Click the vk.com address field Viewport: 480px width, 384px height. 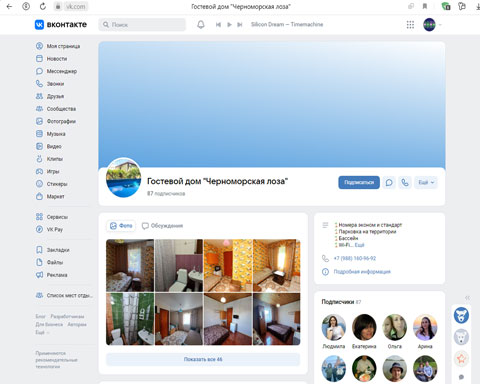click(x=71, y=6)
